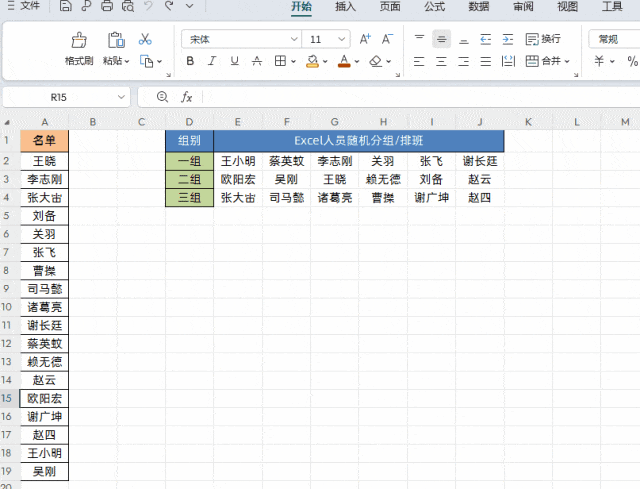Image resolution: width=640 pixels, height=489 pixels.
Task: Click the 粘贴 paste icon
Action: (116, 40)
